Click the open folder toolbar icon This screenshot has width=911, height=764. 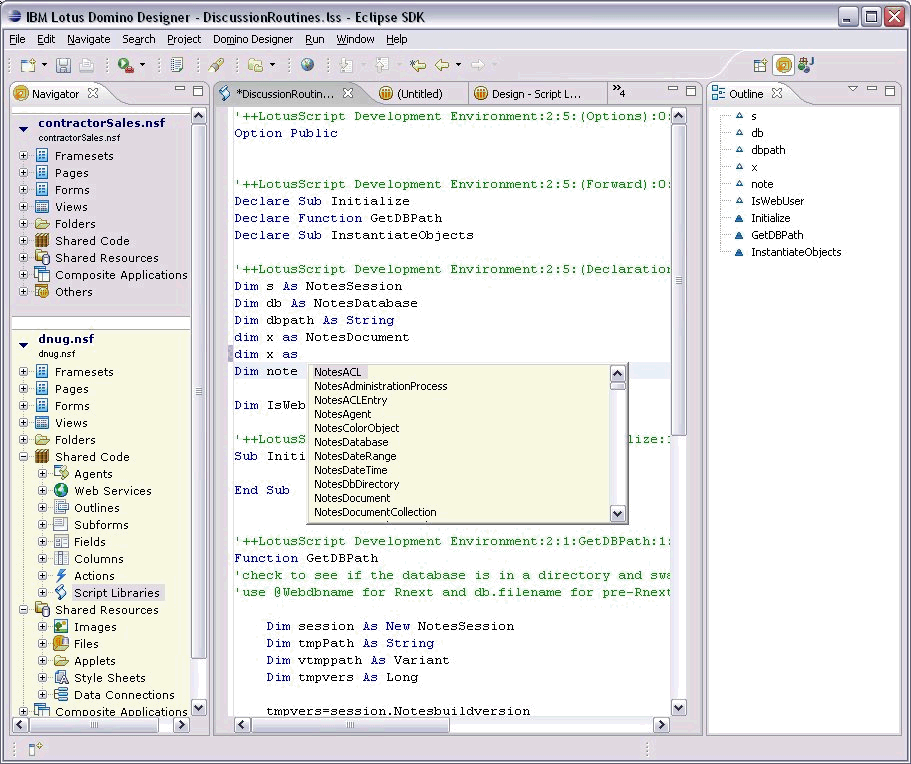(256, 65)
